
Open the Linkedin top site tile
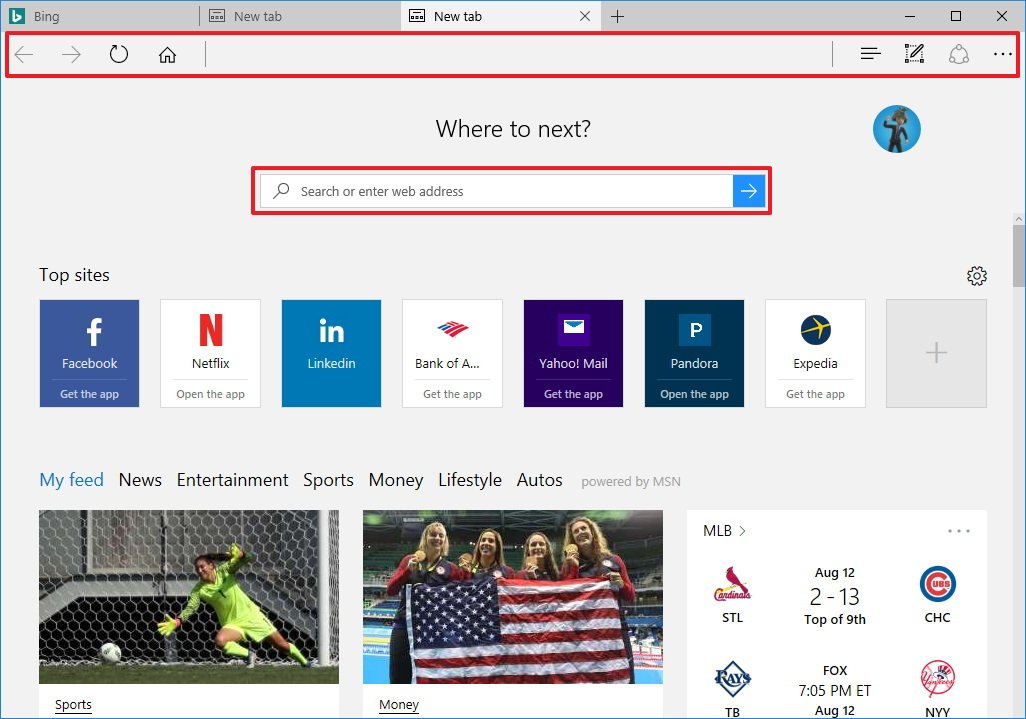[x=331, y=353]
